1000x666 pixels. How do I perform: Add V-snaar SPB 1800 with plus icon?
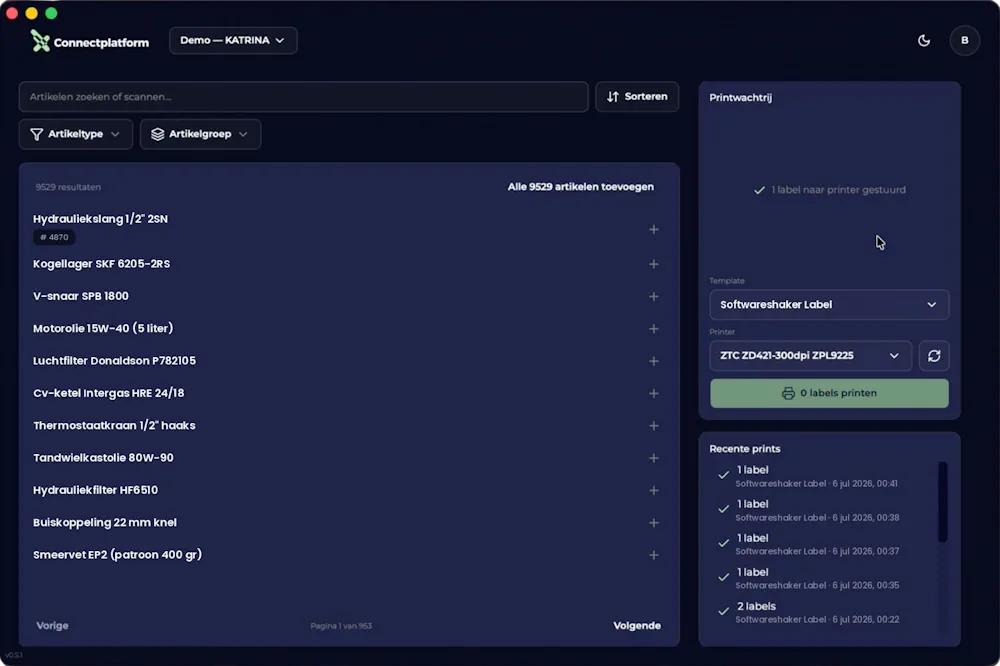(x=654, y=296)
